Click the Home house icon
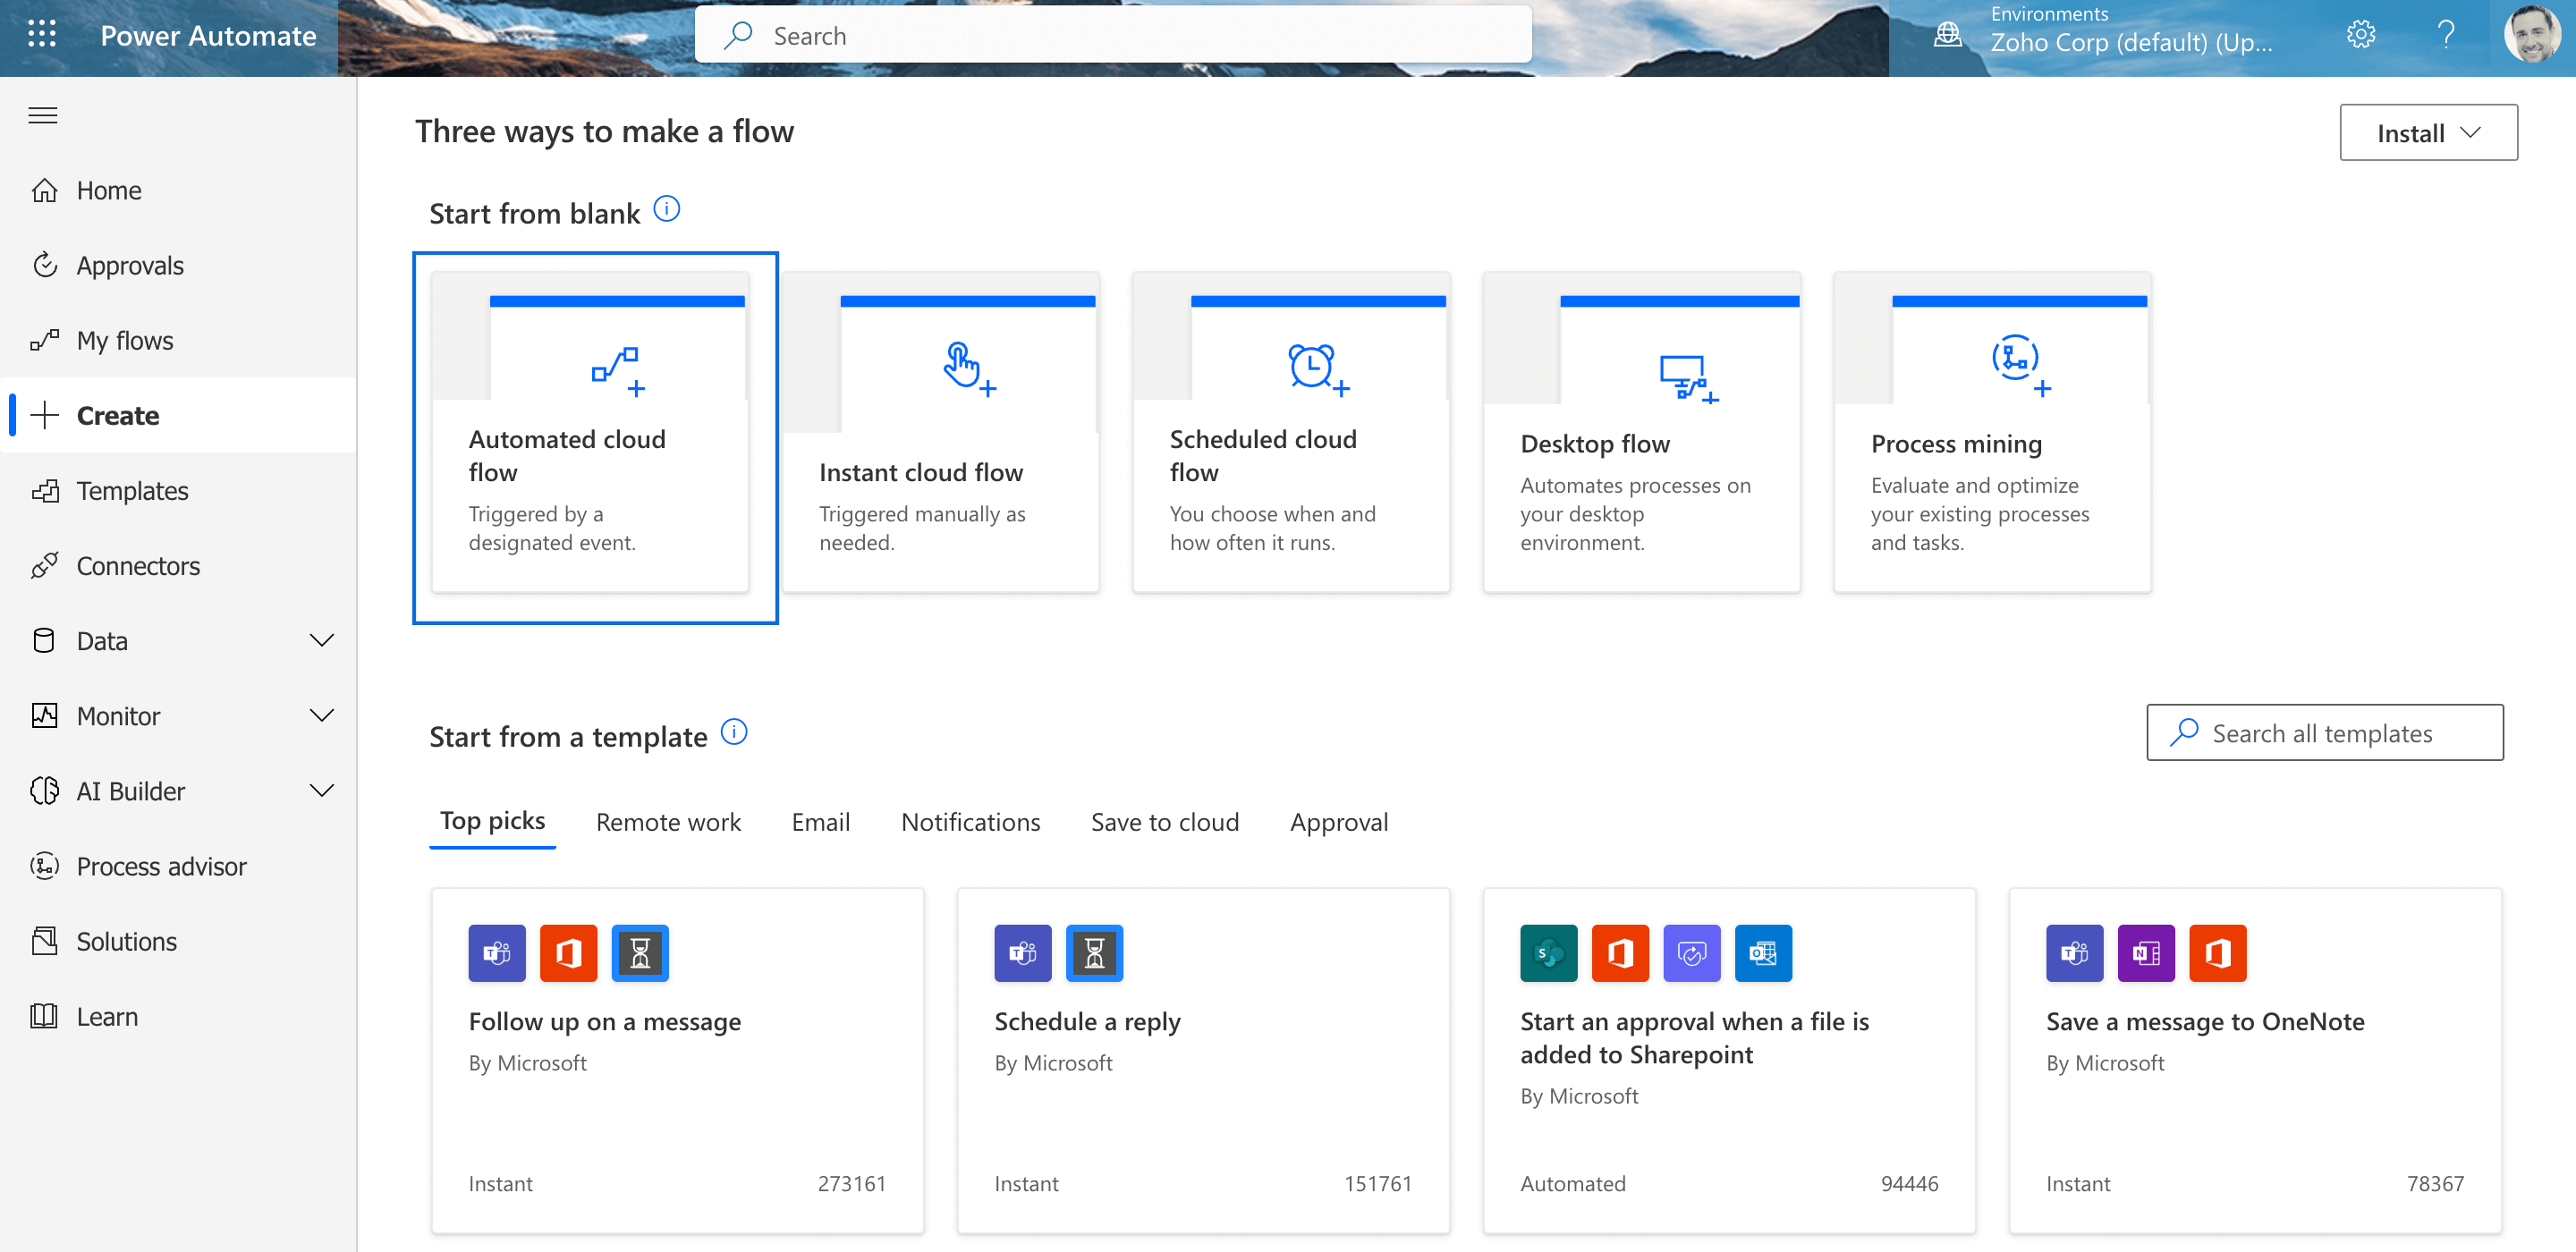Viewport: 2576px width, 1252px height. [x=45, y=190]
